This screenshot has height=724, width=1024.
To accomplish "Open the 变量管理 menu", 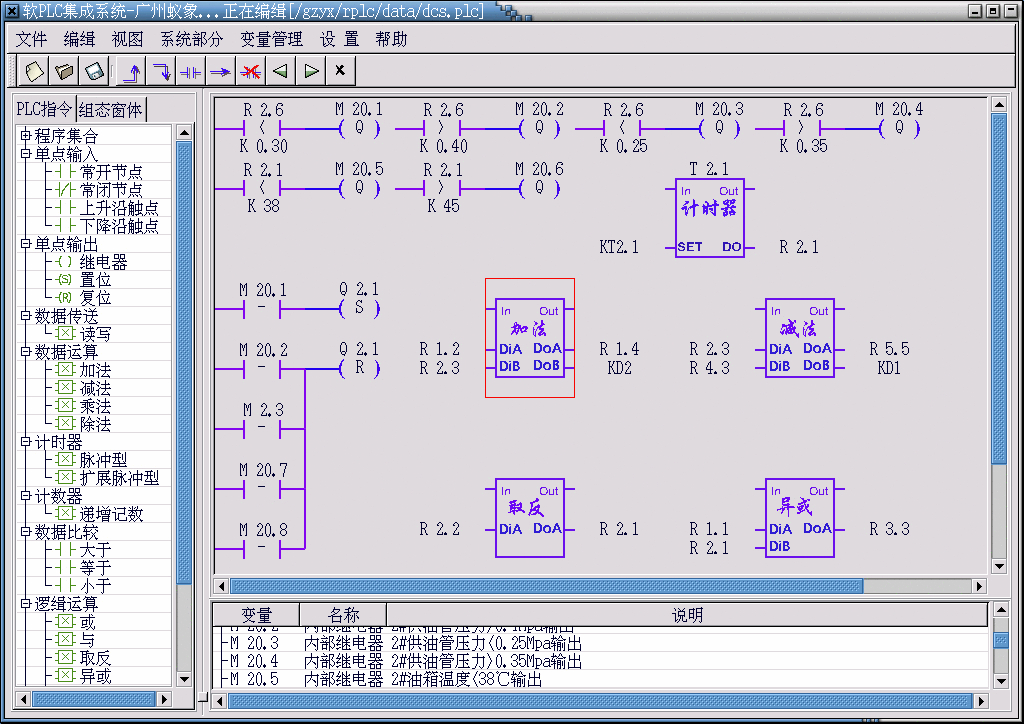I will coord(272,39).
